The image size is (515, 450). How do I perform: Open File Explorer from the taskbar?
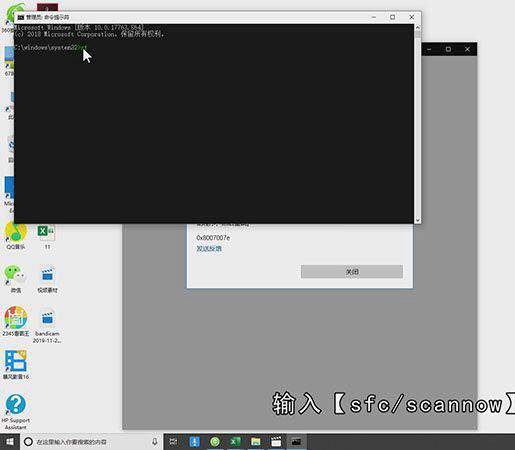256,442
